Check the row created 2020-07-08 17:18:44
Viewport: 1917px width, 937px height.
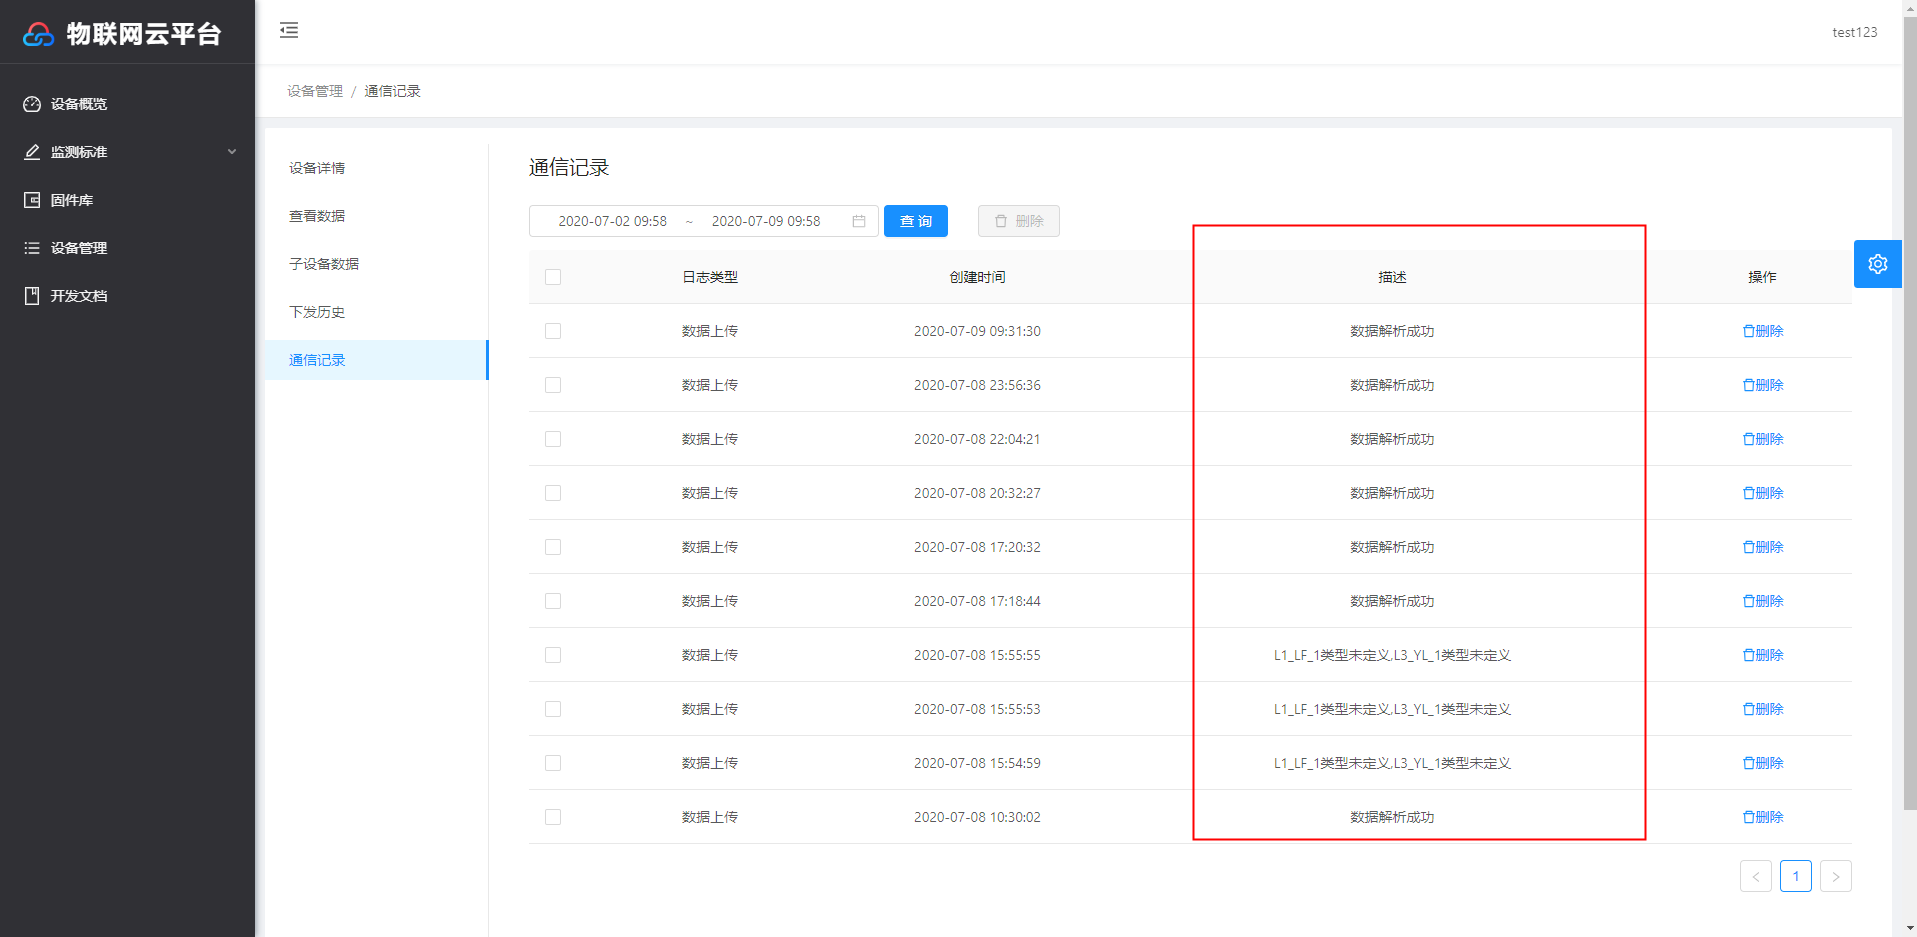point(553,601)
